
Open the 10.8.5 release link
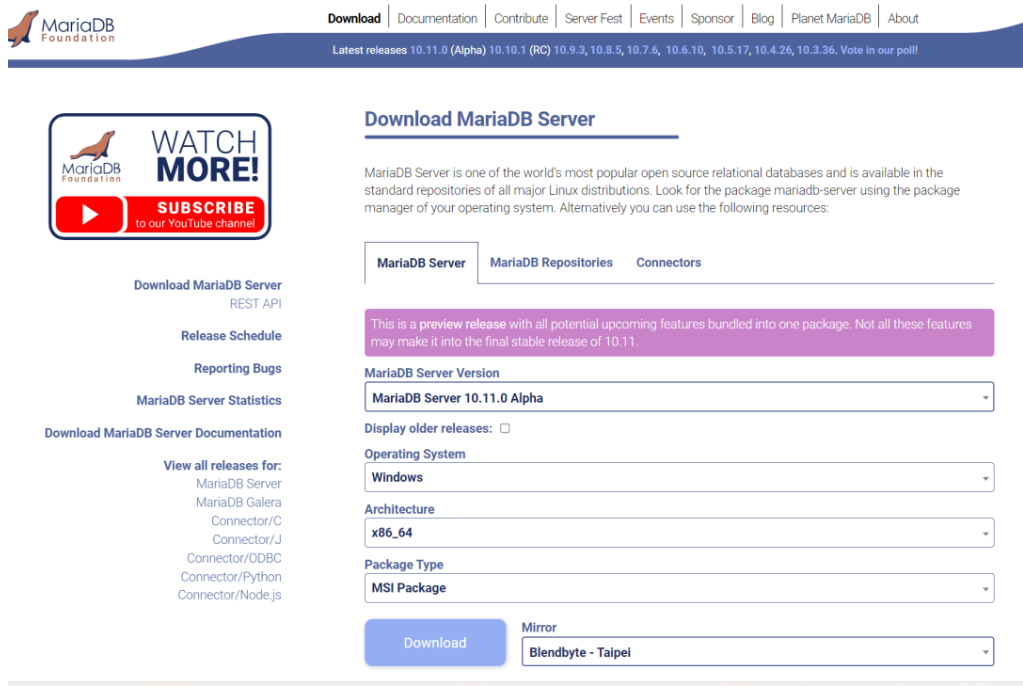(x=605, y=50)
